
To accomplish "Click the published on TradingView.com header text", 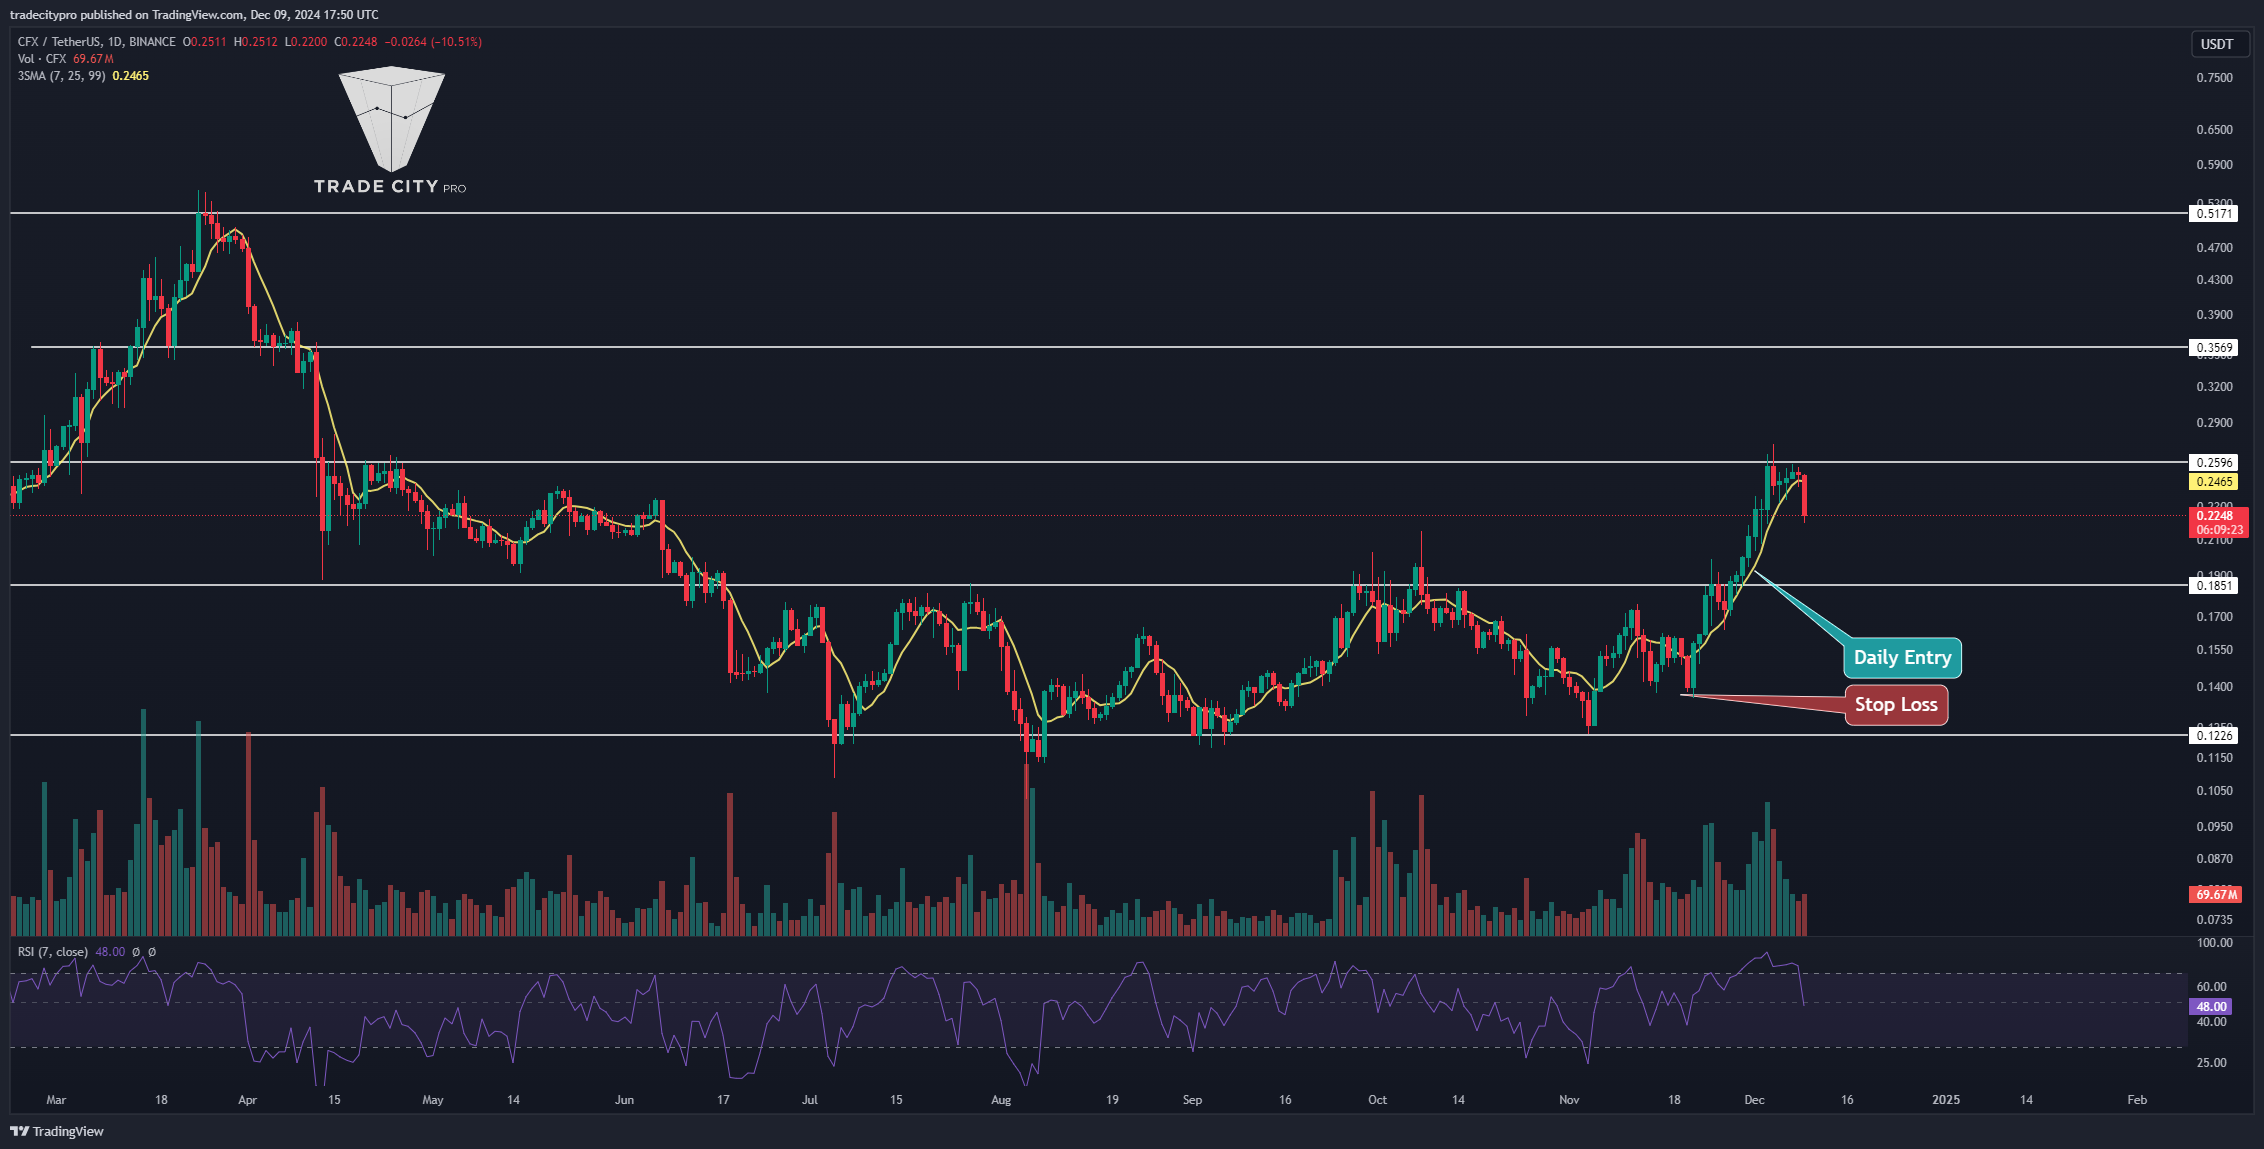I will (x=162, y=15).
